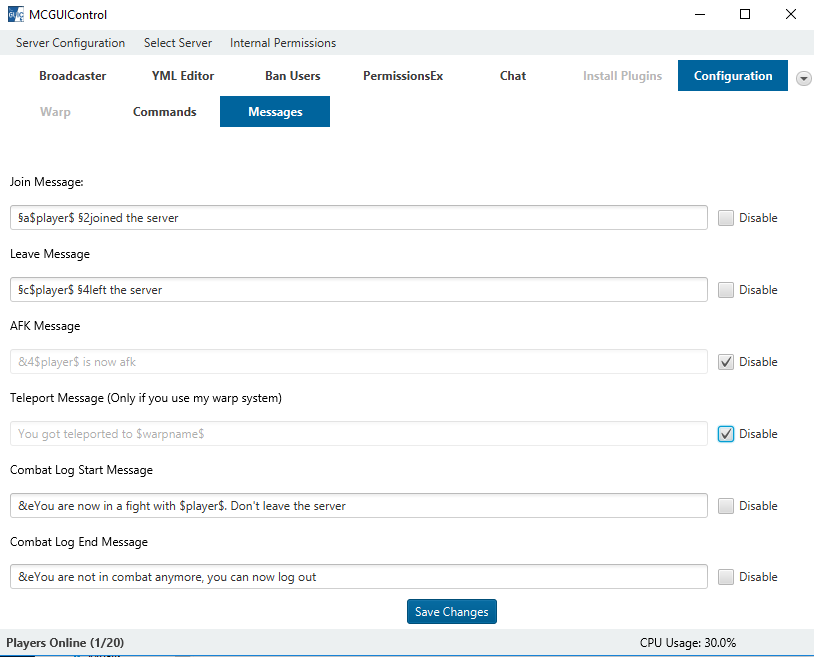Maximize the MCGUIControl window

click(745, 15)
